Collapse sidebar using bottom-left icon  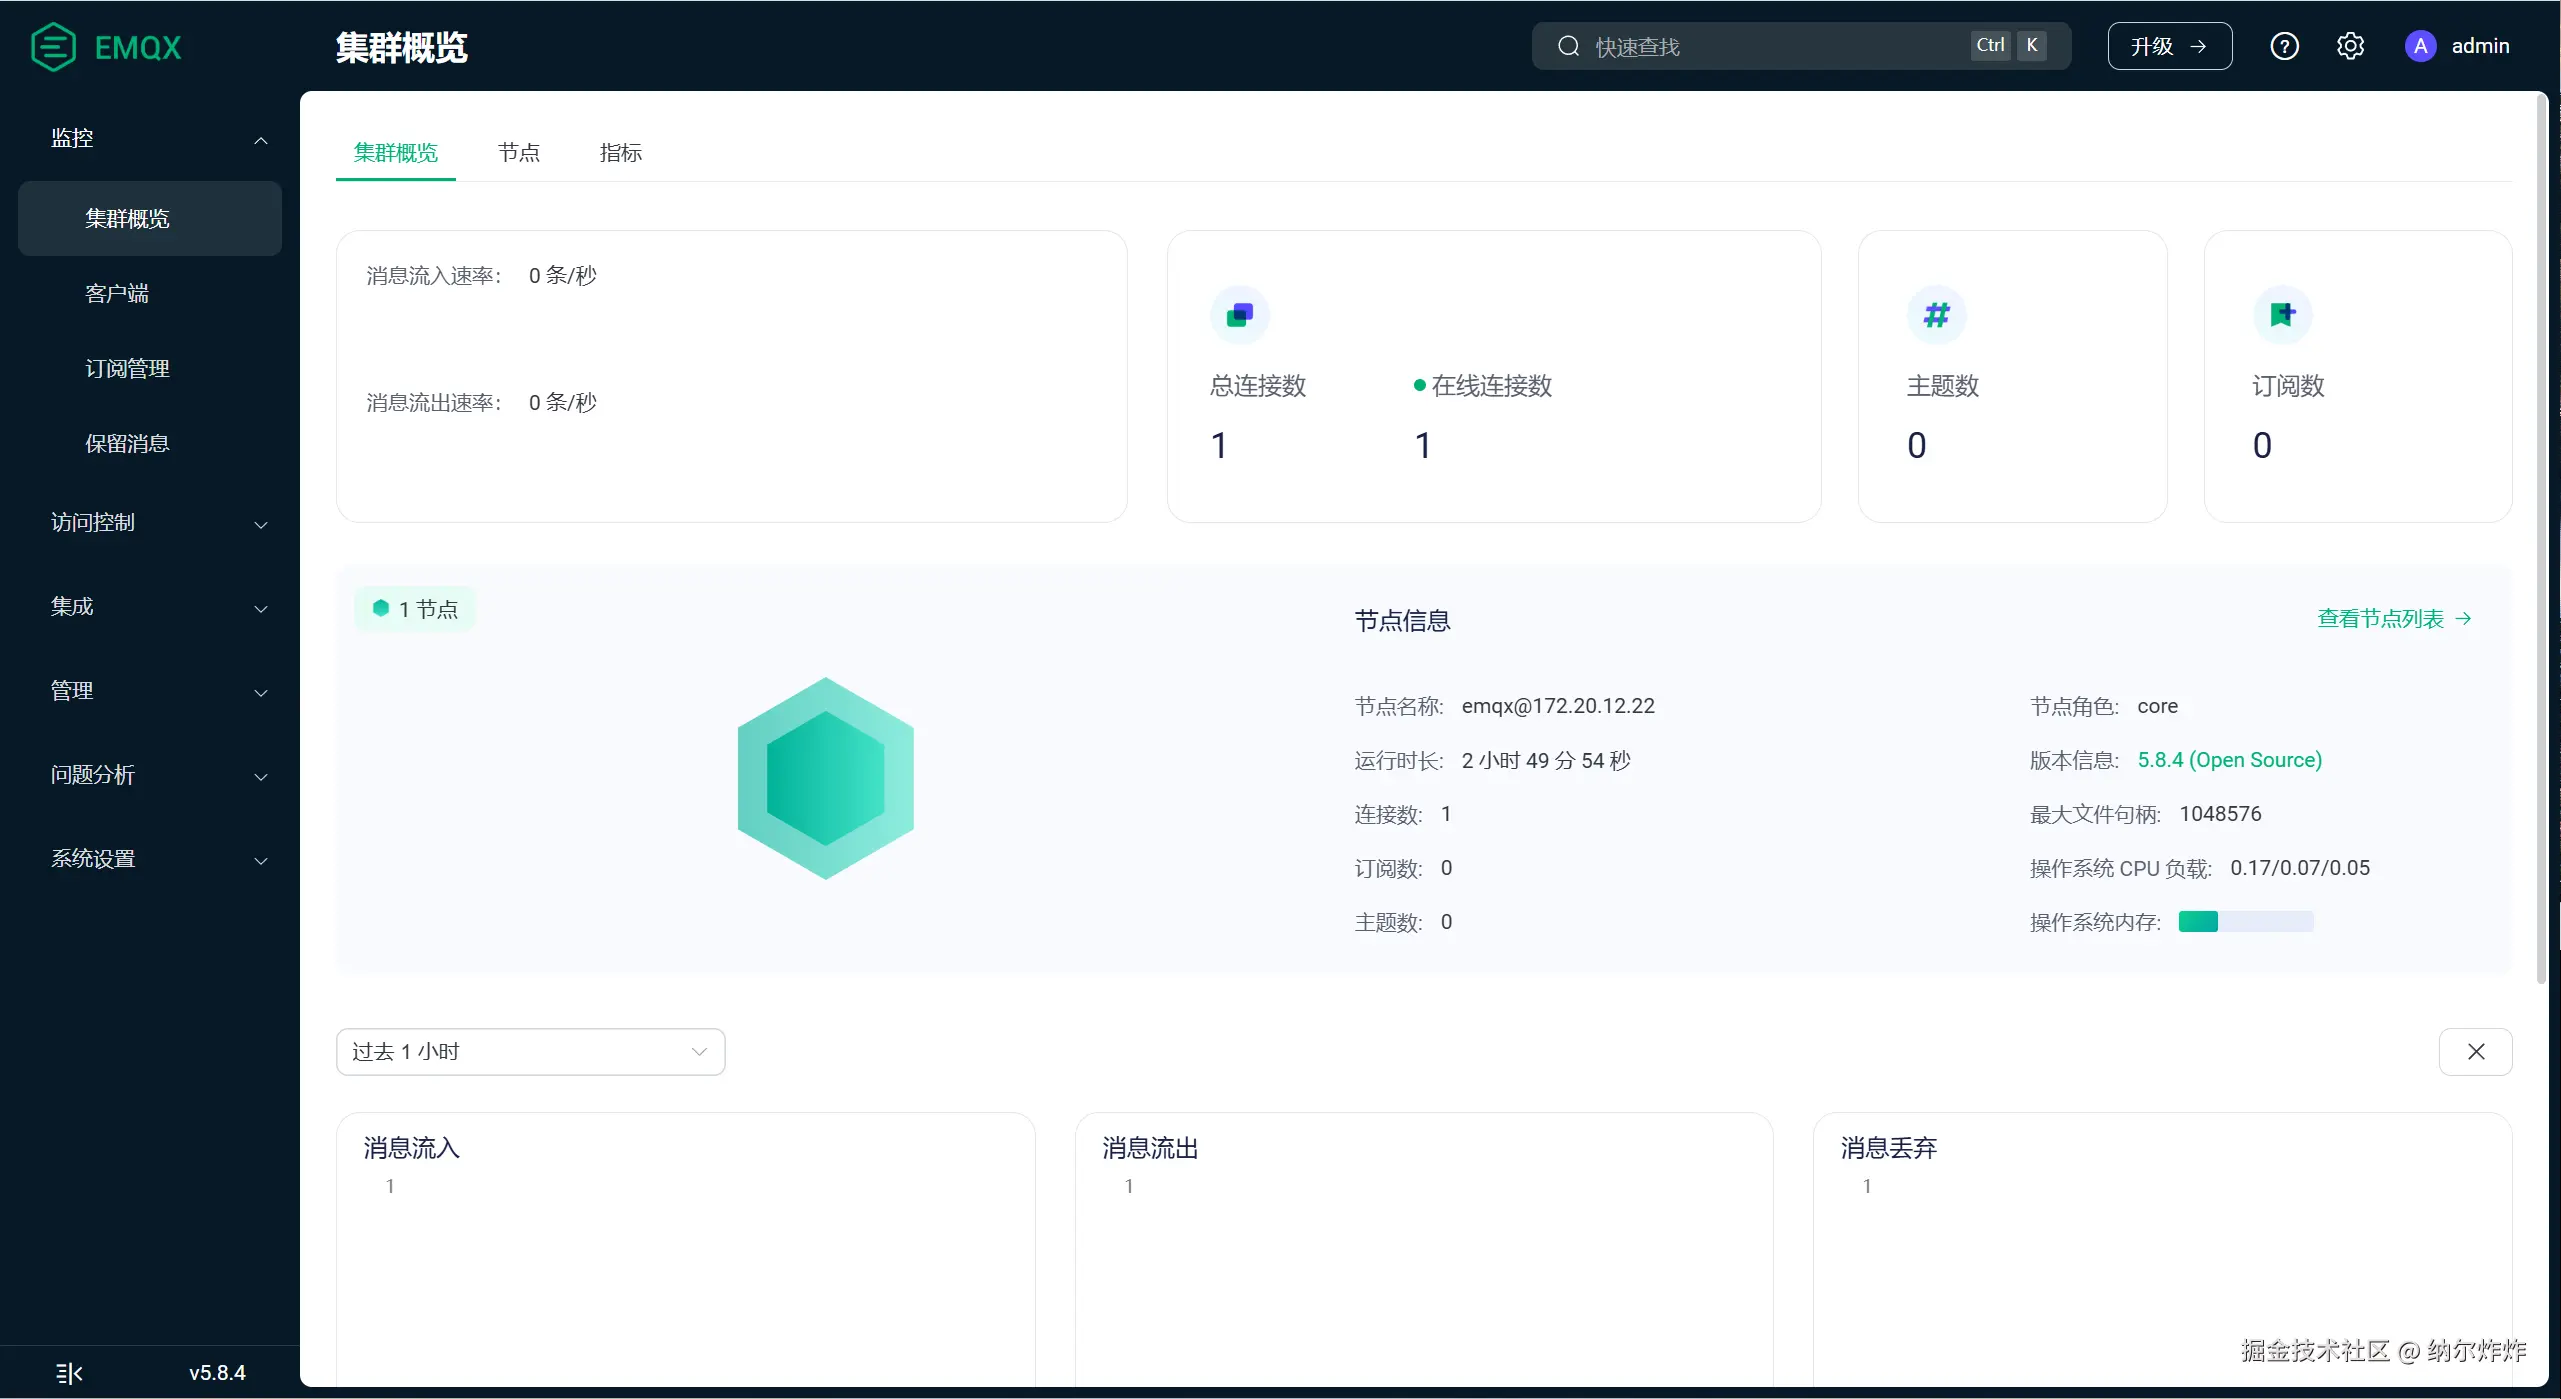click(x=69, y=1373)
